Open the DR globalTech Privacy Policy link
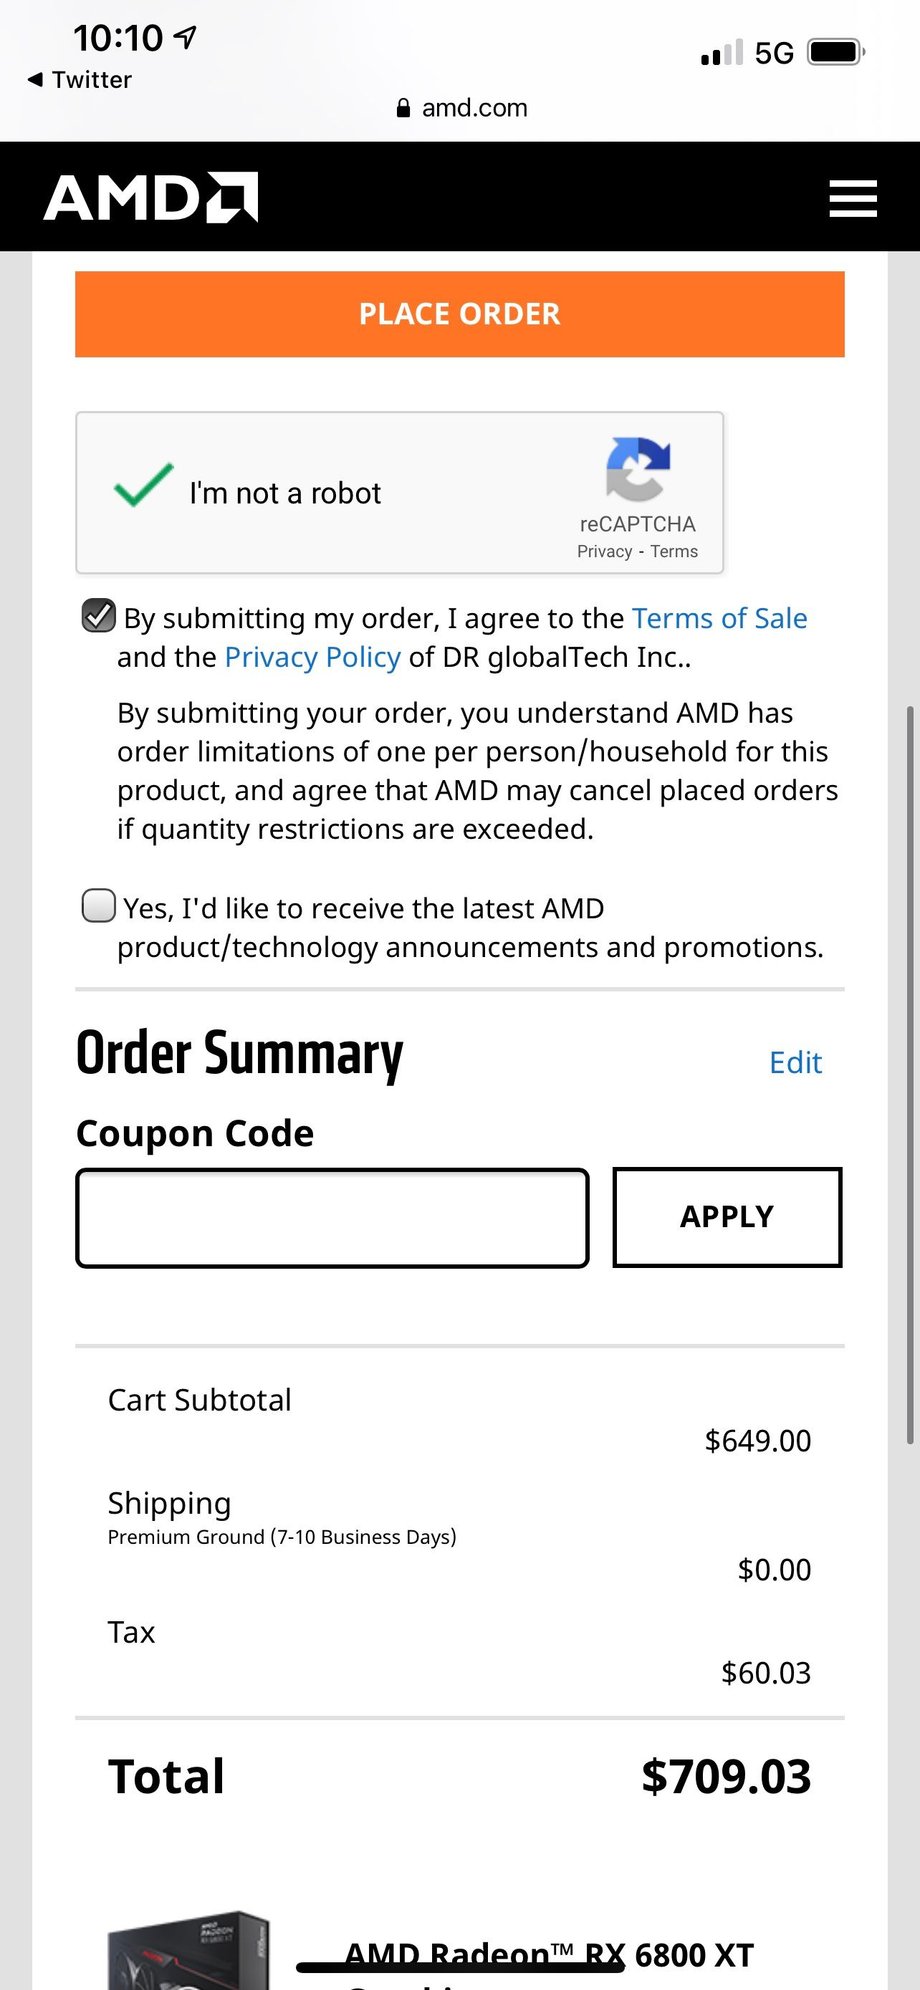The width and height of the screenshot is (920, 1990). 312,657
